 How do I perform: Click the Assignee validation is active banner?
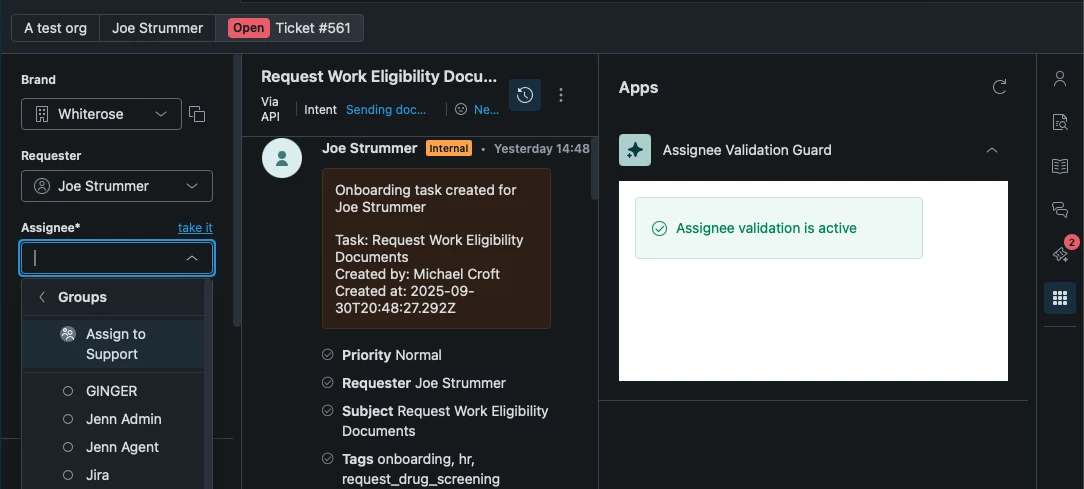click(x=778, y=228)
